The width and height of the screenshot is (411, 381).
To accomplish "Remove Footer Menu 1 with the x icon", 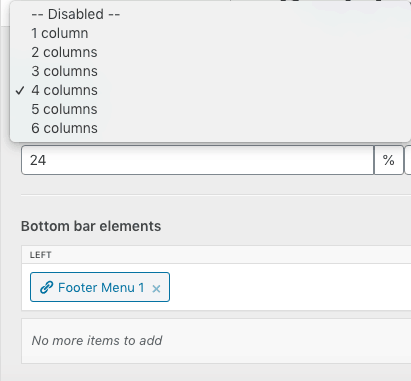I will coord(156,289).
